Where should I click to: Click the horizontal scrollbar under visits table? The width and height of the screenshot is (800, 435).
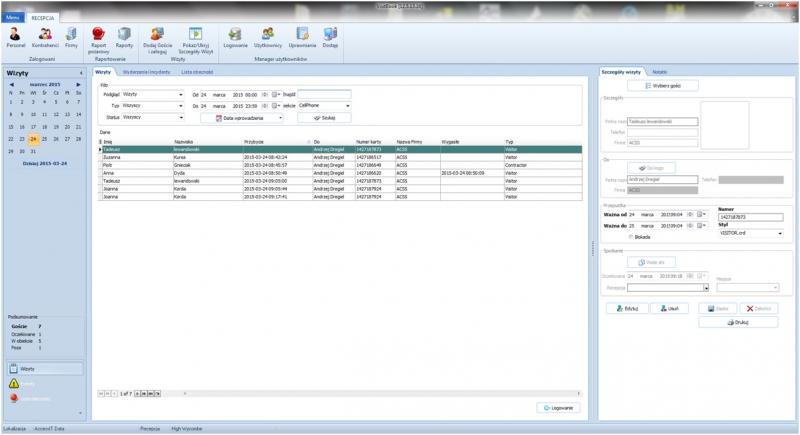click(x=381, y=394)
